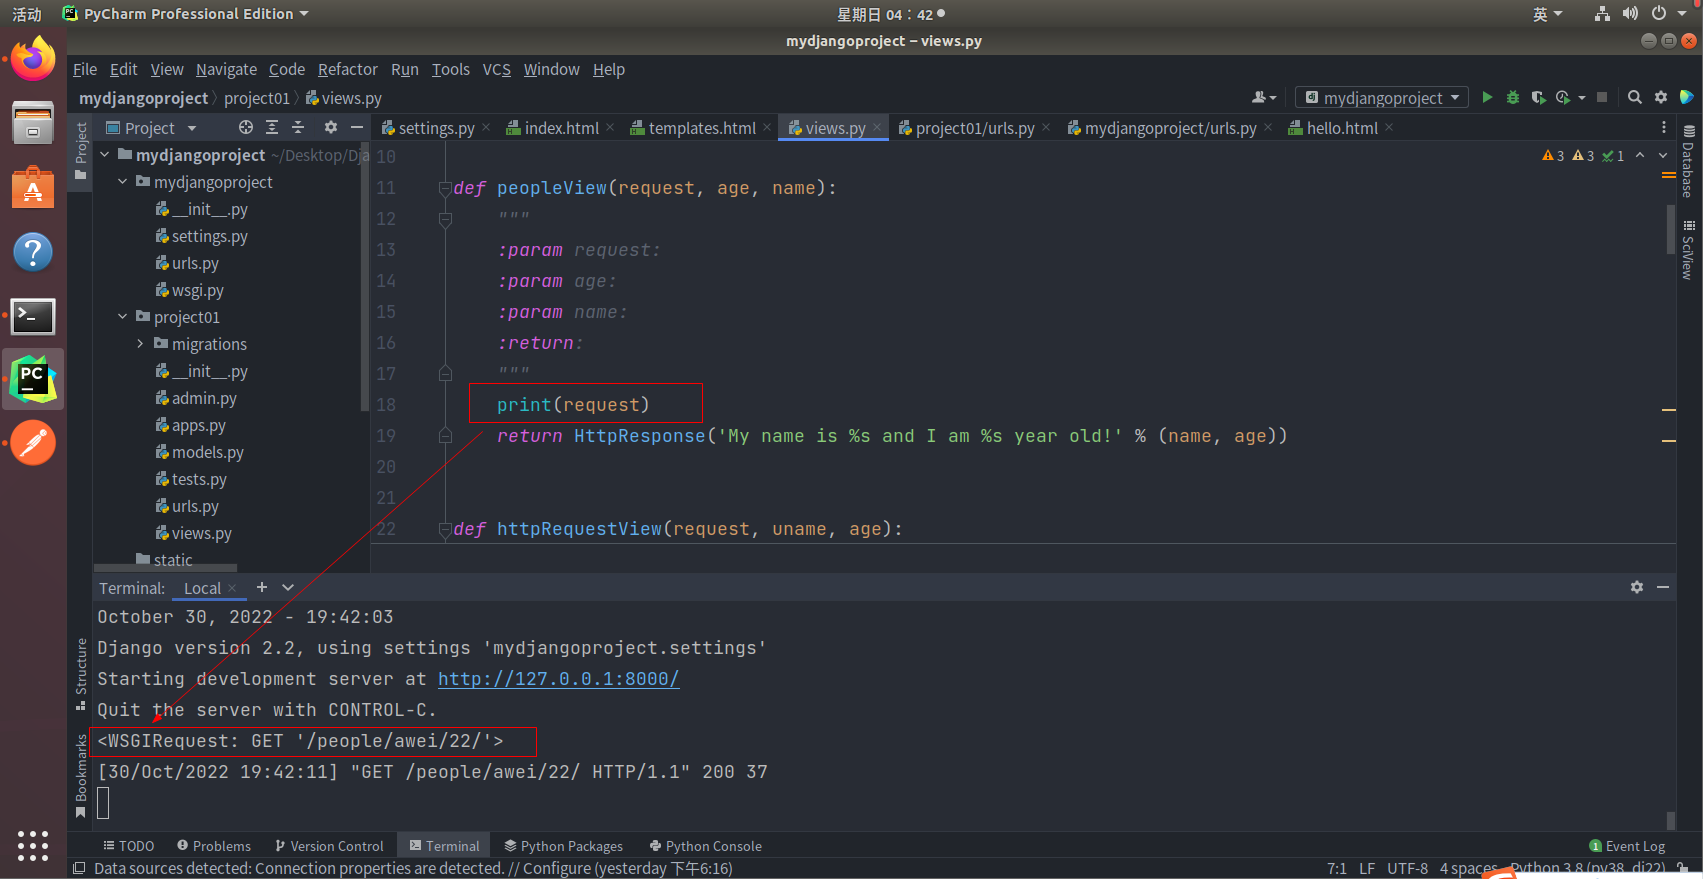This screenshot has width=1703, height=879.
Task: Open Project view selector dropdown
Action: coord(151,127)
